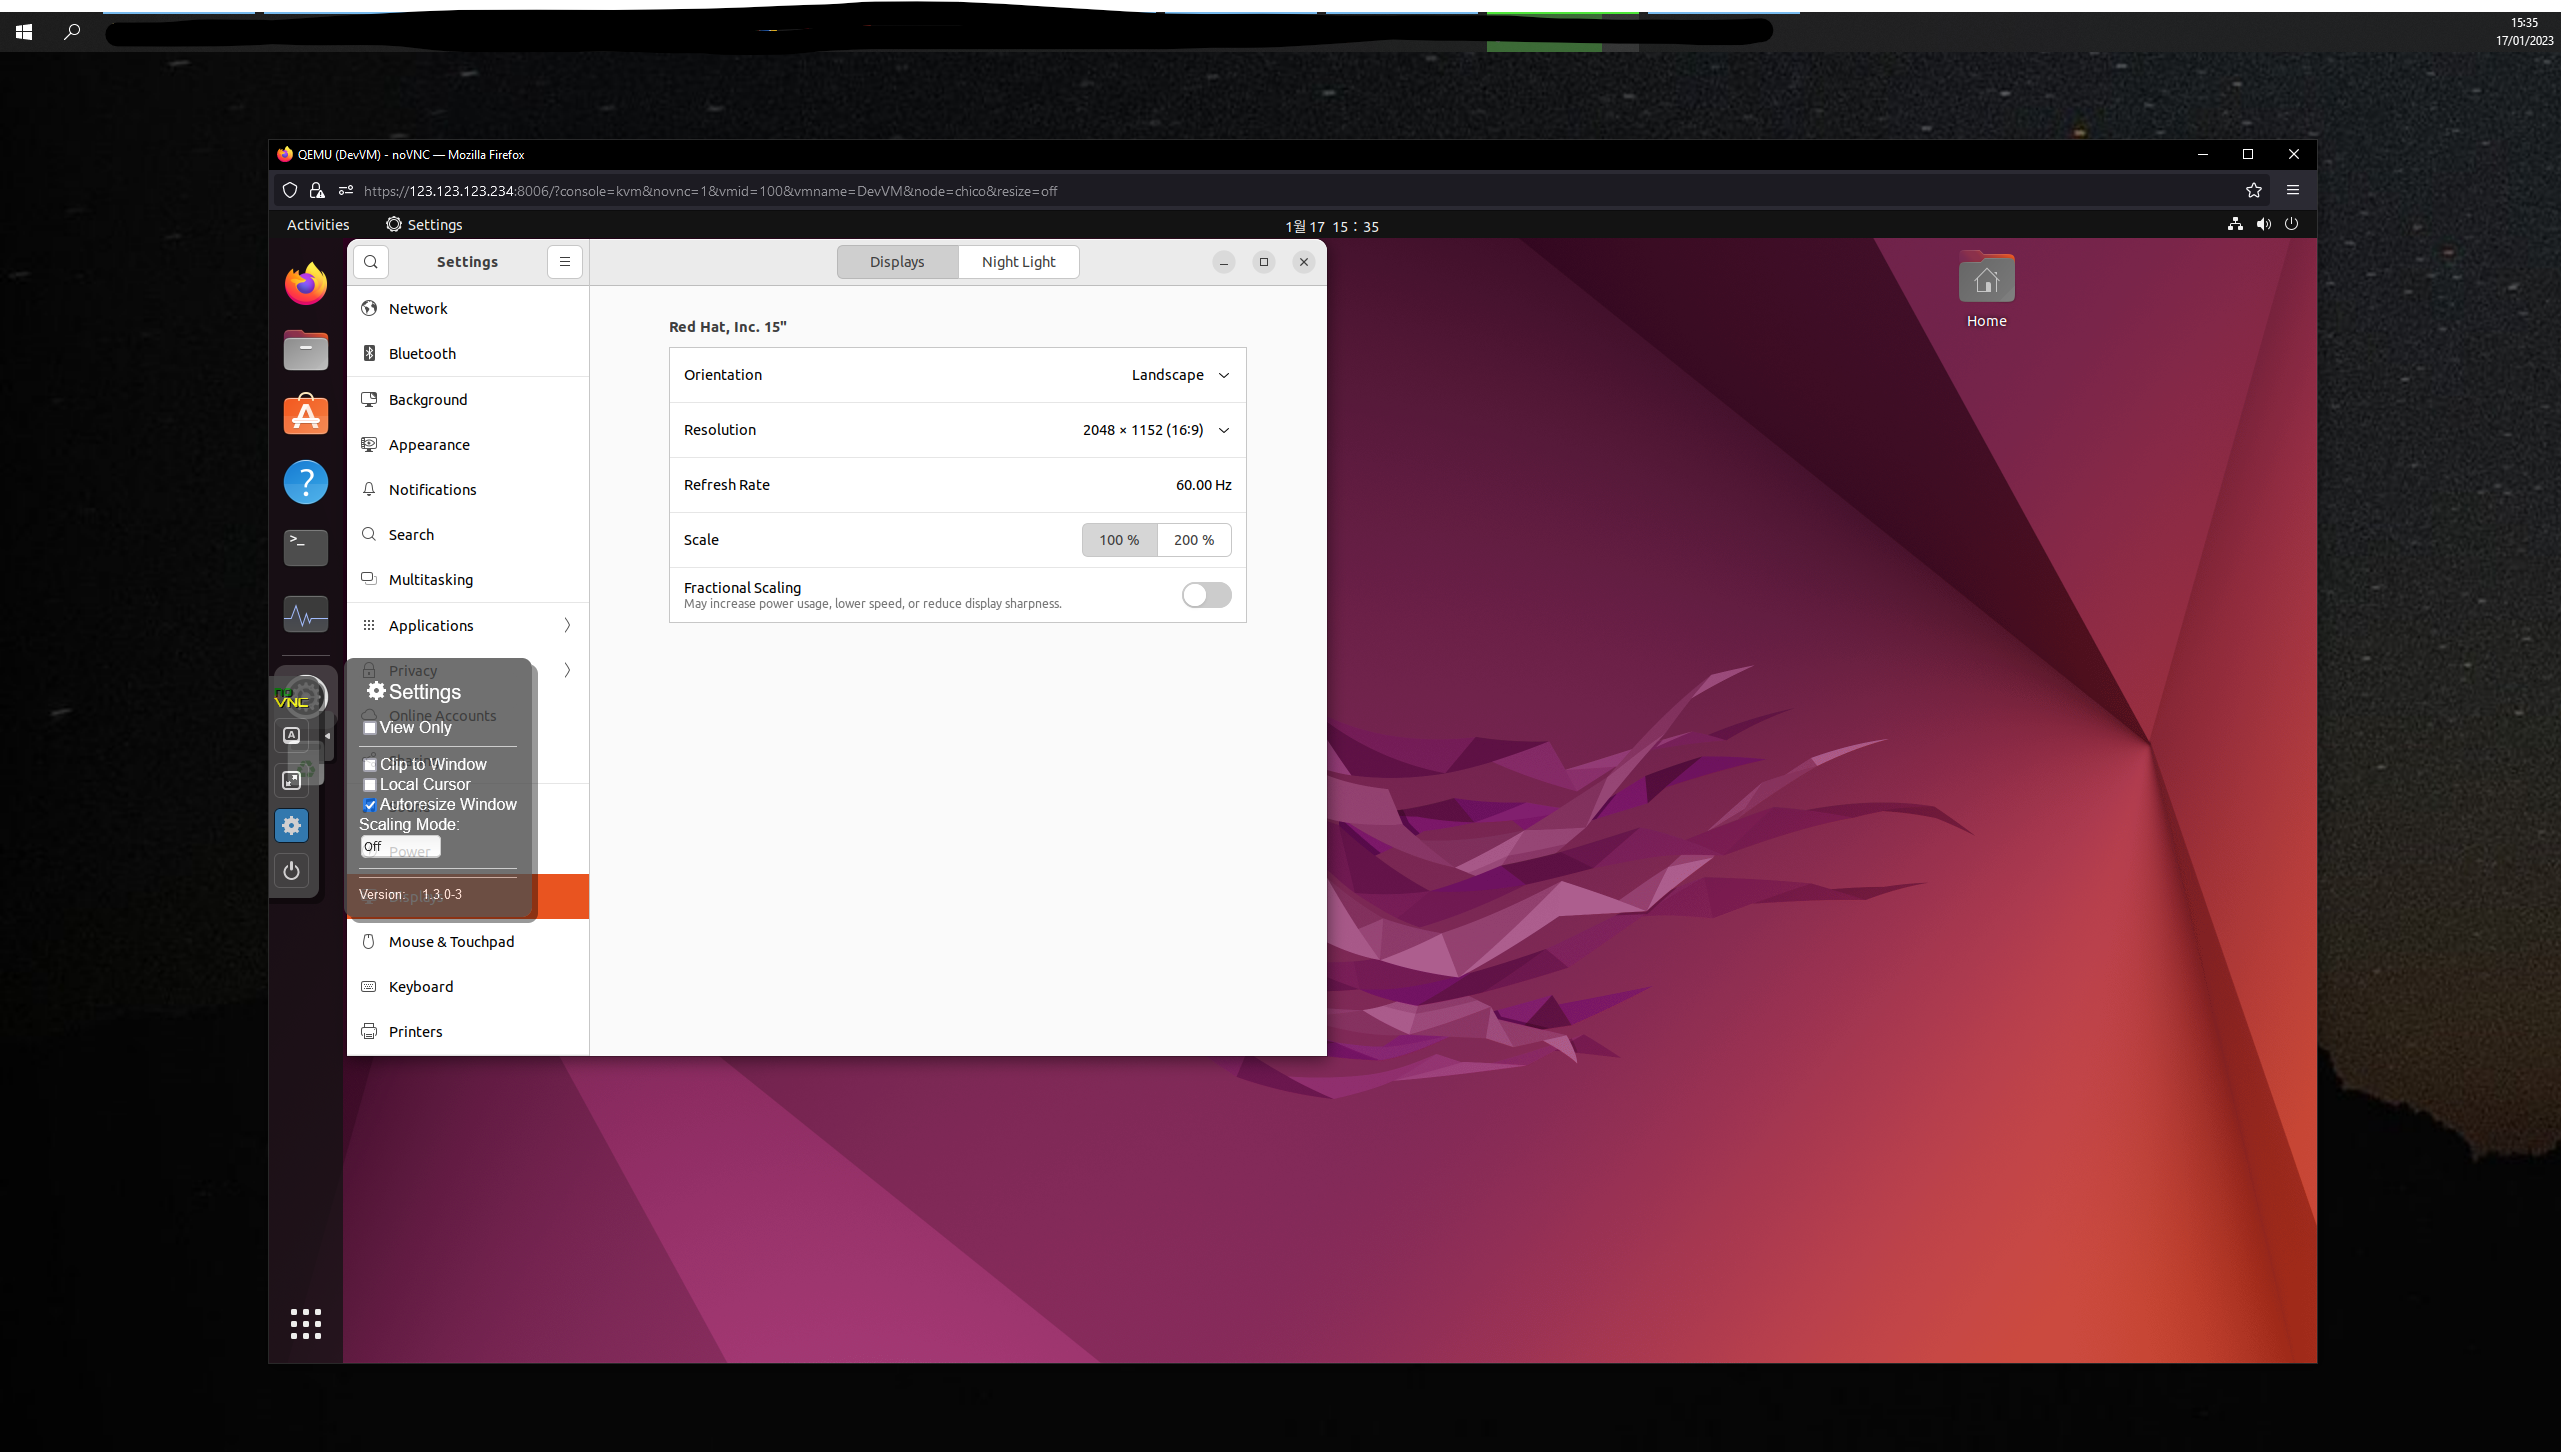
Task: Click the GNOME clock in top bar
Action: coord(1332,226)
